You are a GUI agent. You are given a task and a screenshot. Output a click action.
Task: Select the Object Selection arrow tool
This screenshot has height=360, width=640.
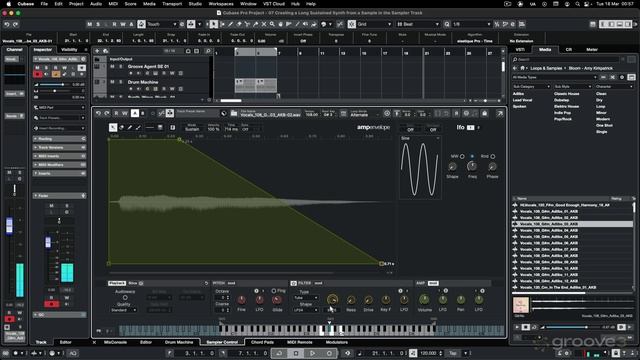[x=213, y=24]
